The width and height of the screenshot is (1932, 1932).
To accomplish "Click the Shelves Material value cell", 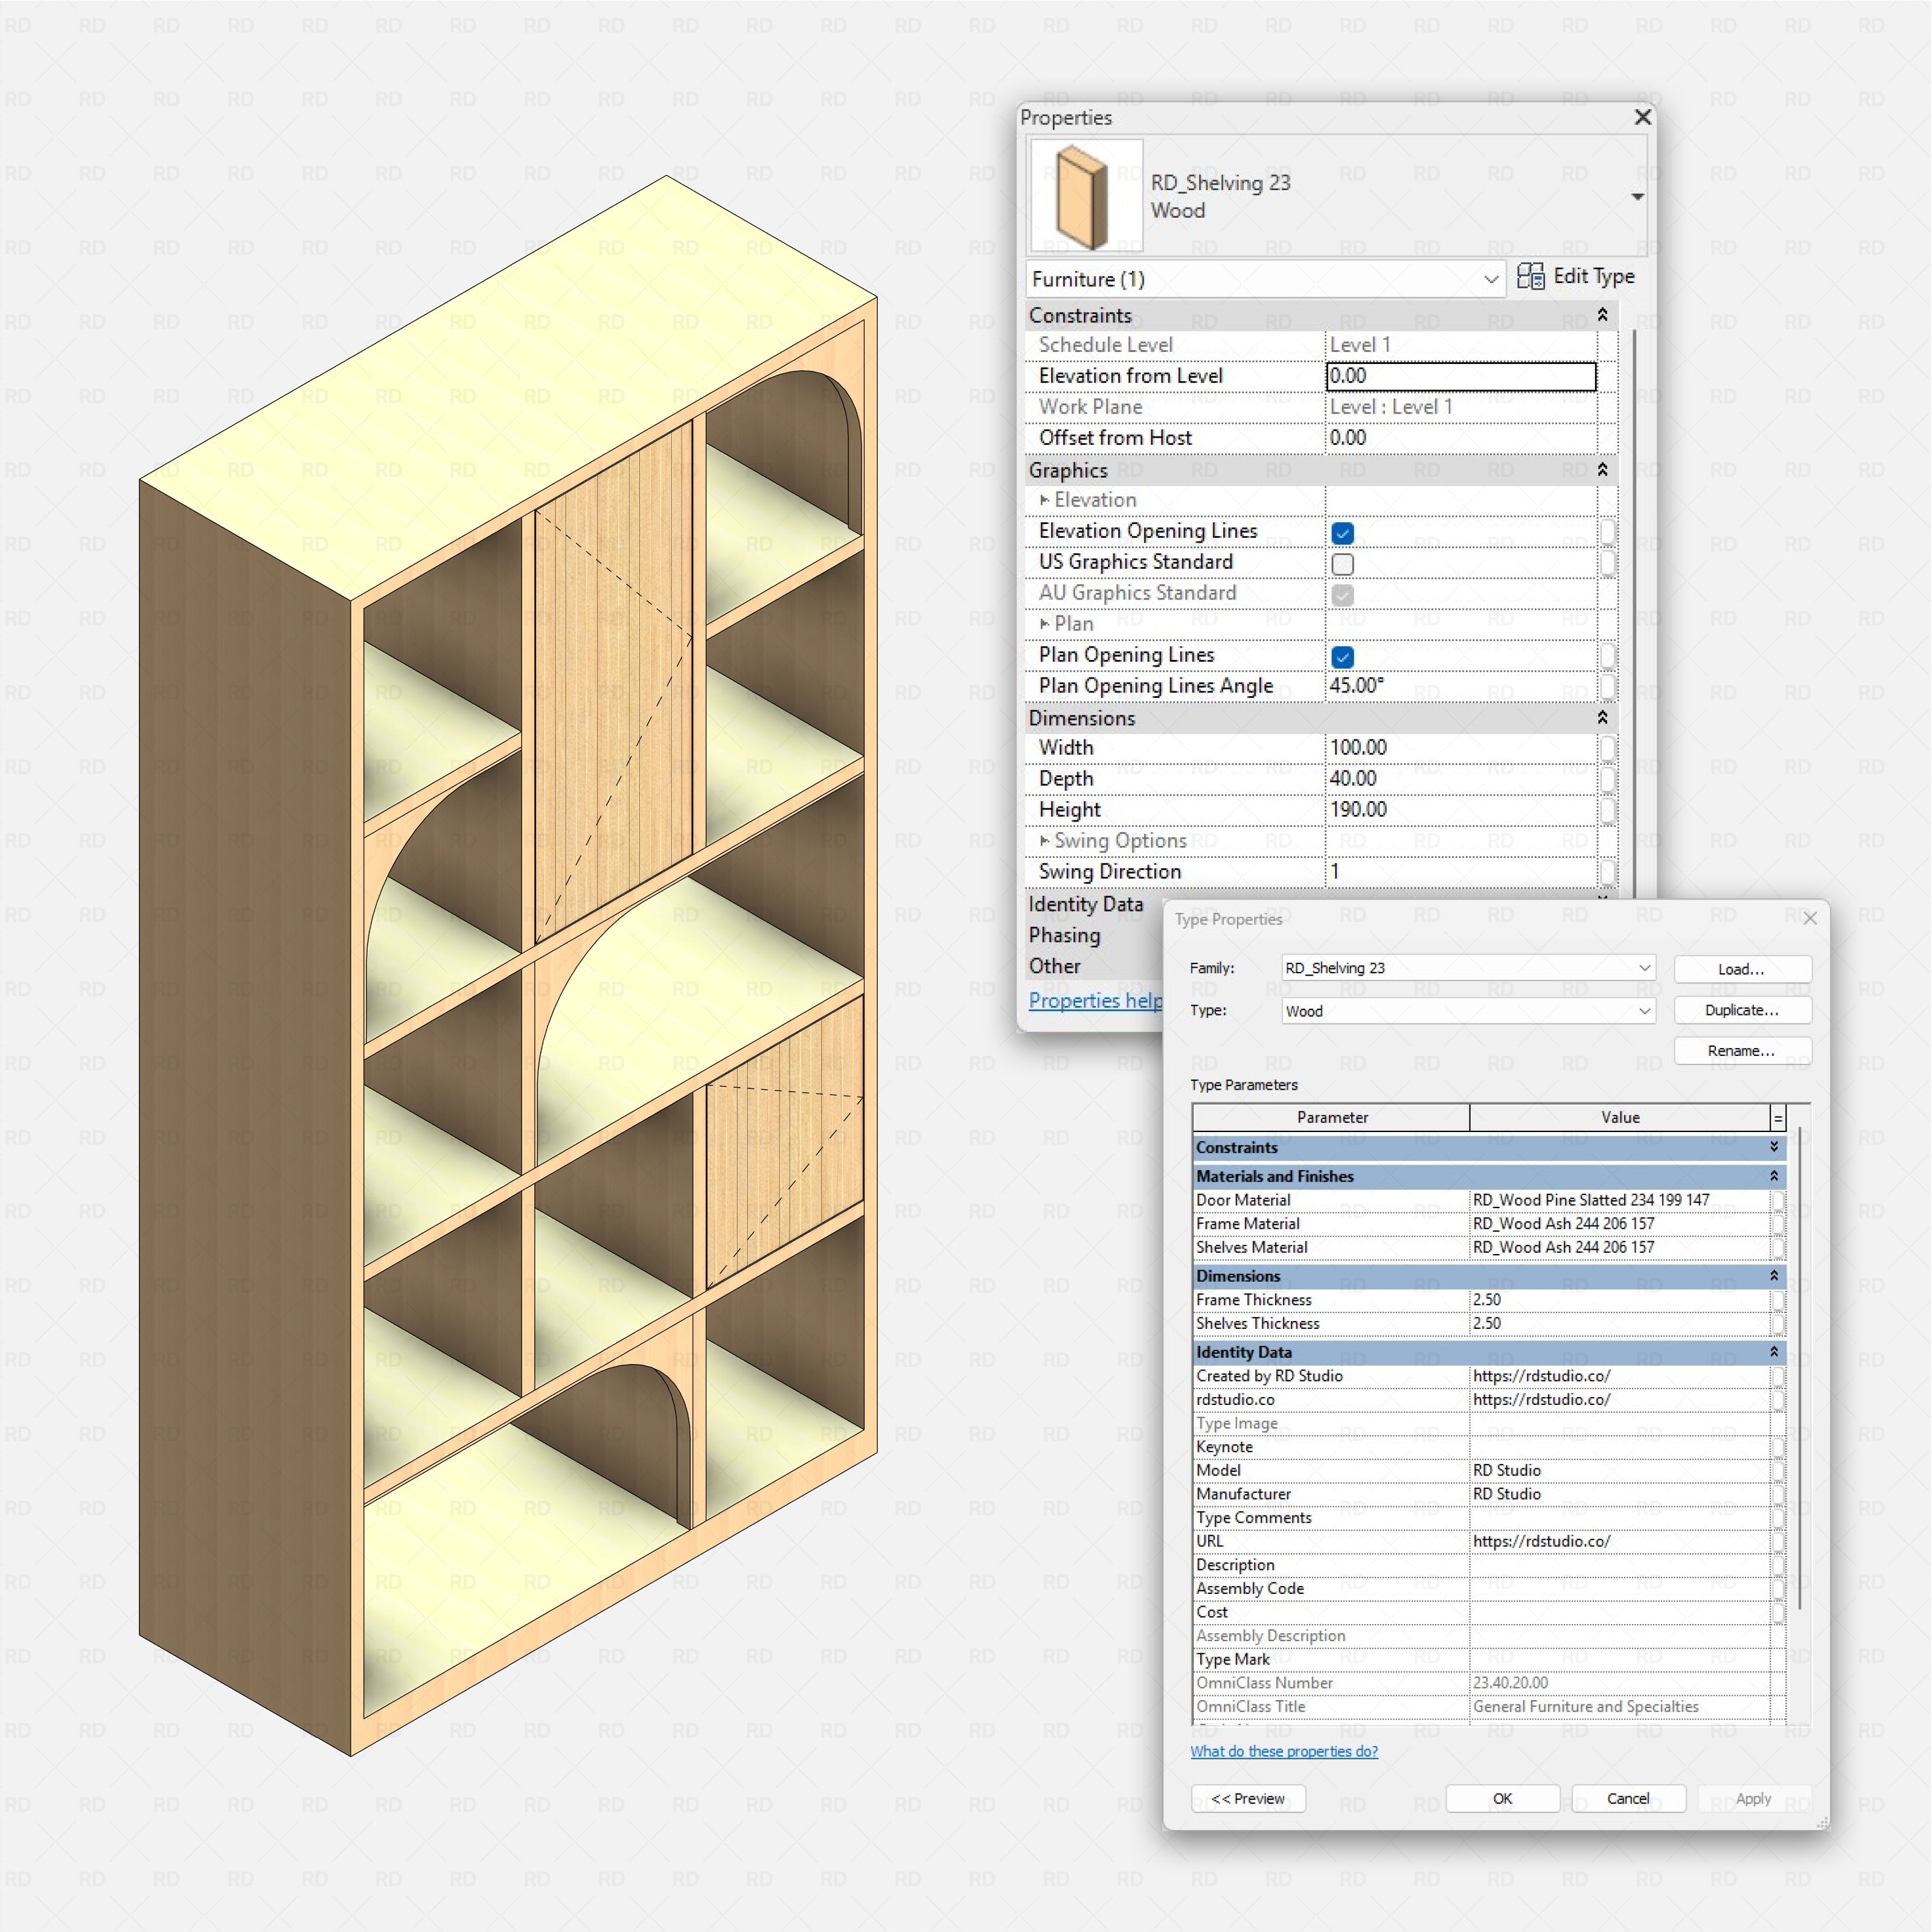I will pos(1619,1248).
